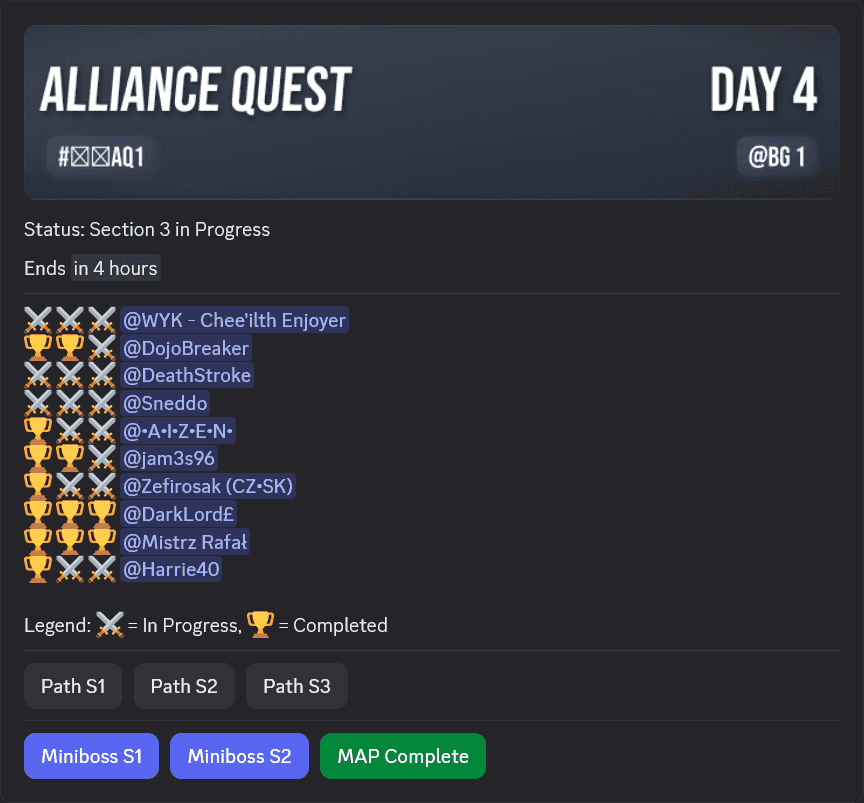The height and width of the screenshot is (803, 864).
Task: Open the @WYK - Chee'ilth Enjoyer mention
Action: (x=234, y=320)
